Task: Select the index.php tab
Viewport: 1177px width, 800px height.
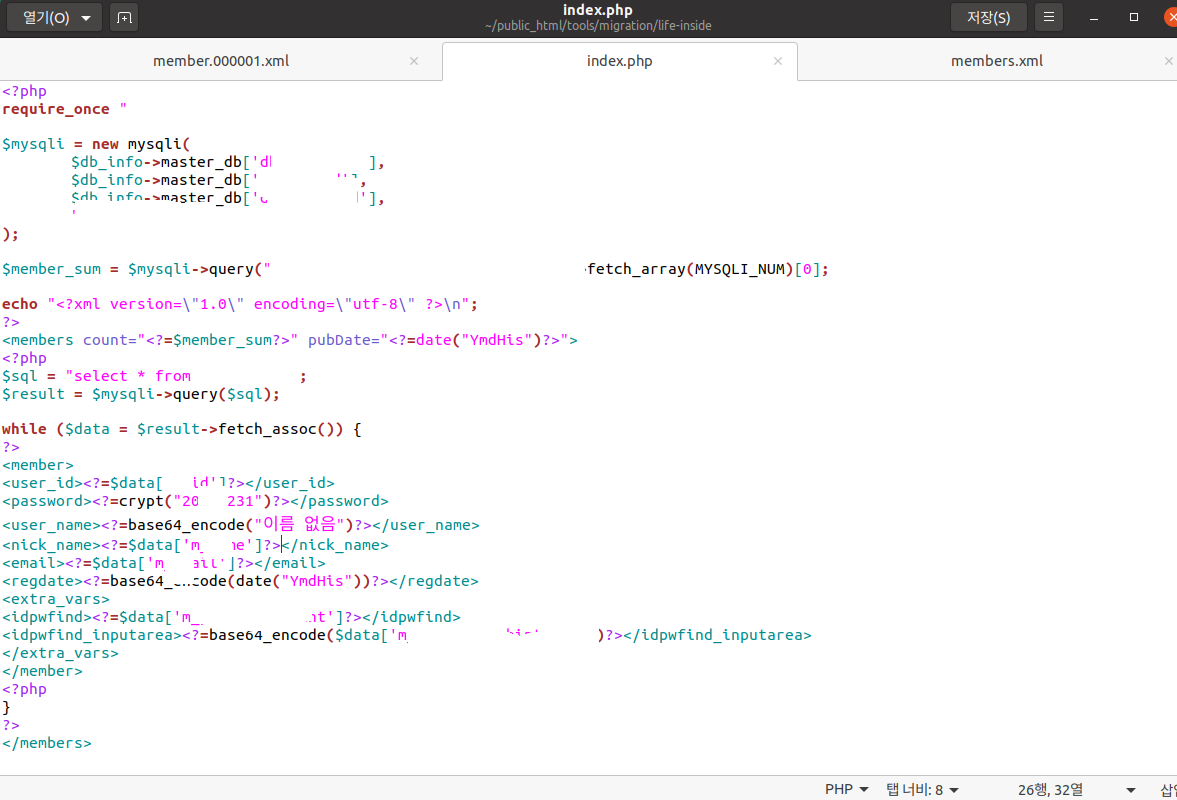Action: point(619,61)
